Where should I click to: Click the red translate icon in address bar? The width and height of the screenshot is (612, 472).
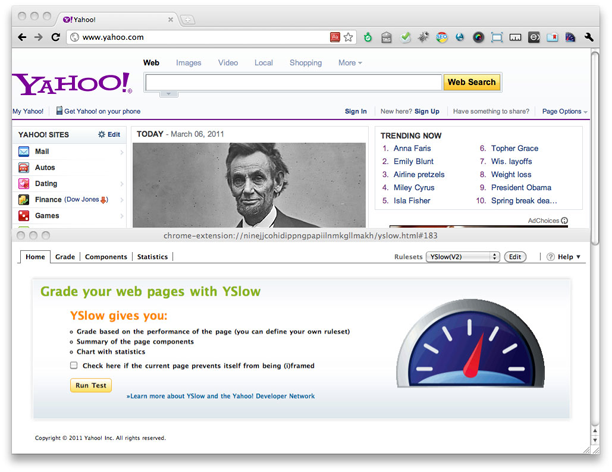334,37
